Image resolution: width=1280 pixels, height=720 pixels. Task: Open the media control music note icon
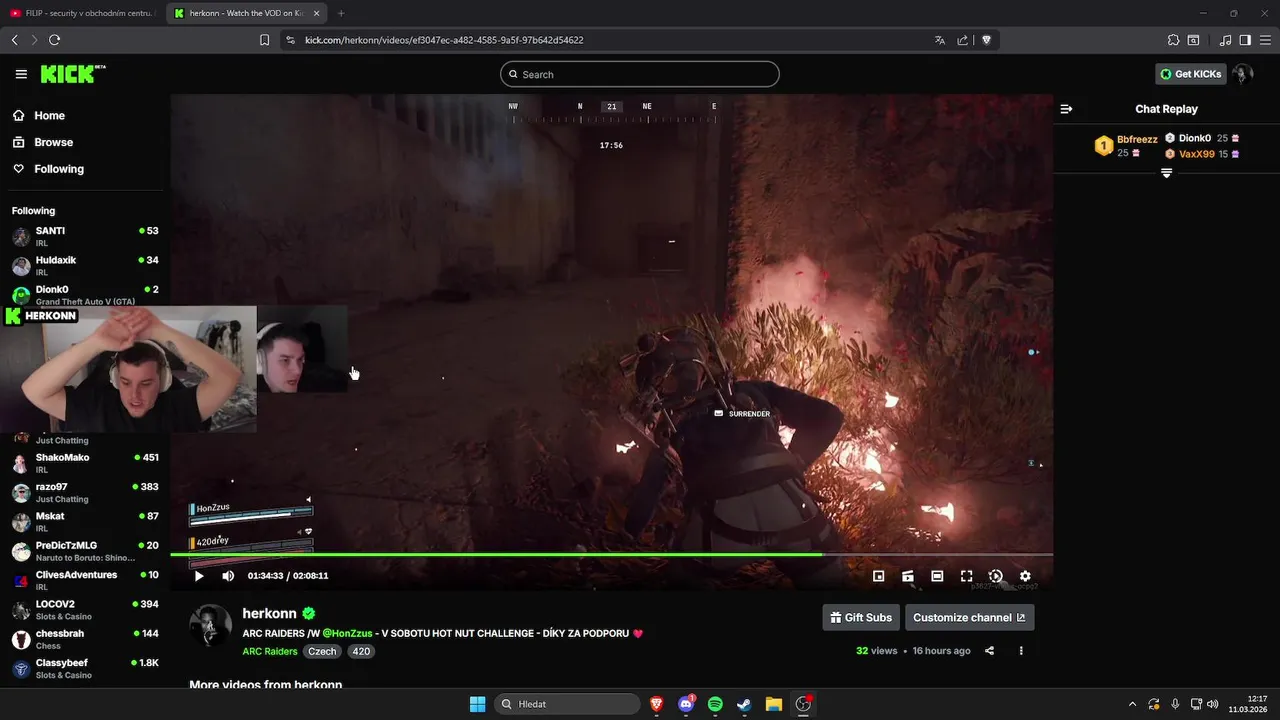coord(1226,40)
